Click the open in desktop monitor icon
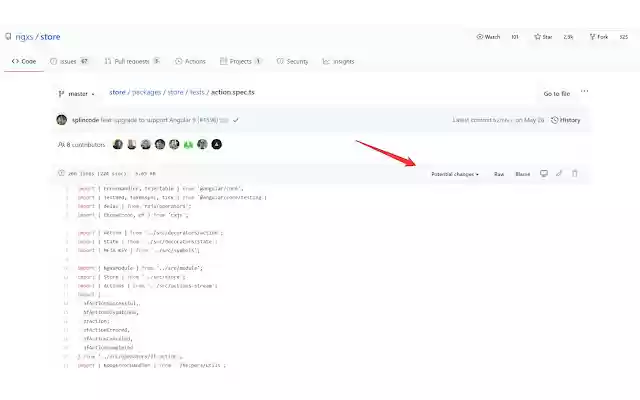The image size is (640, 400). pos(544,173)
